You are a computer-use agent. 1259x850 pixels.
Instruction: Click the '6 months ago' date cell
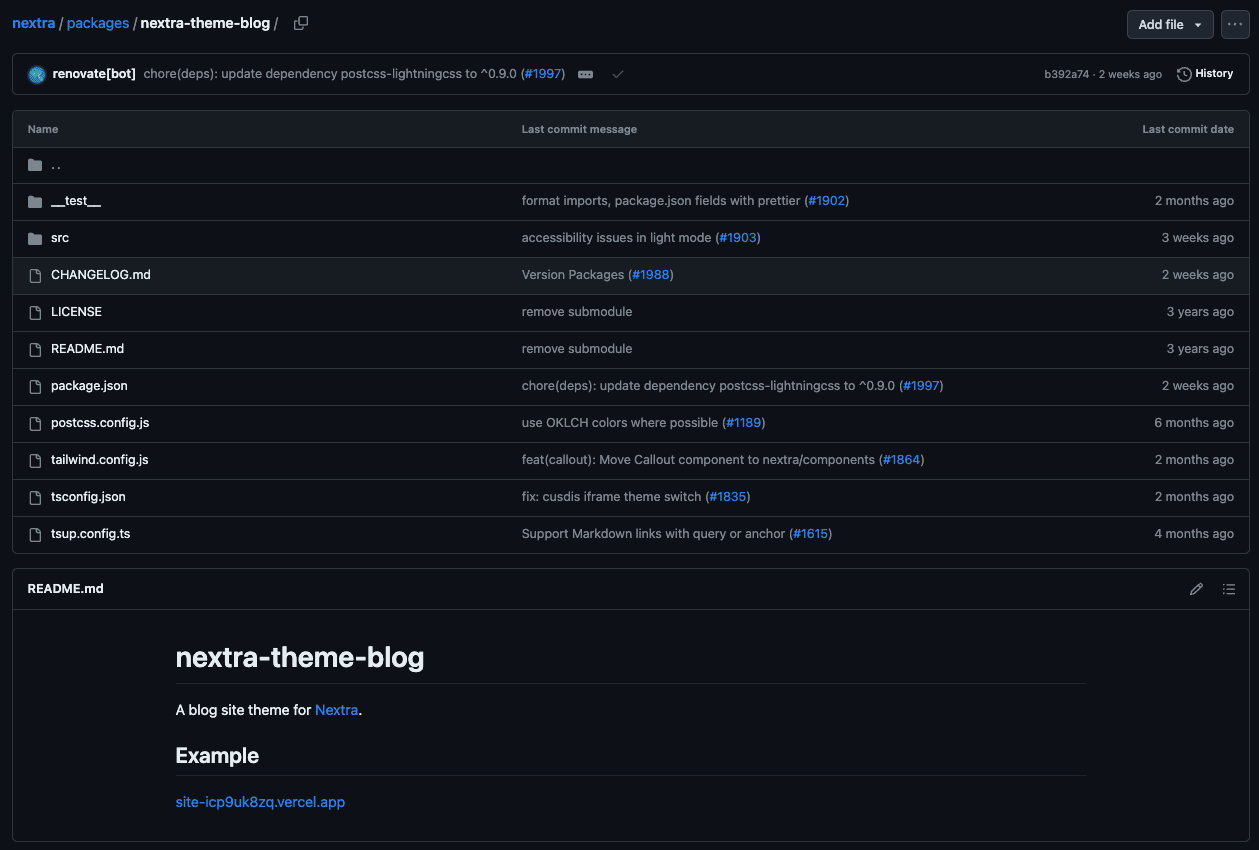[1194, 423]
